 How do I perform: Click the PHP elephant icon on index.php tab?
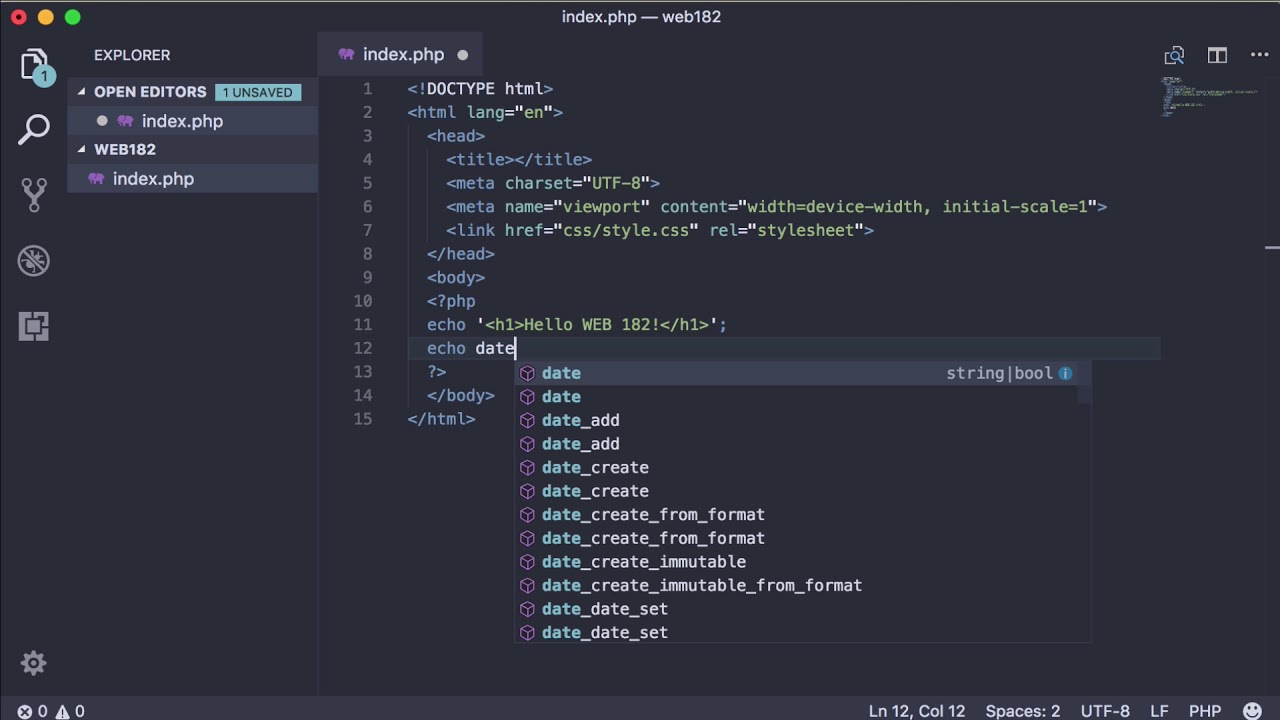click(x=346, y=55)
